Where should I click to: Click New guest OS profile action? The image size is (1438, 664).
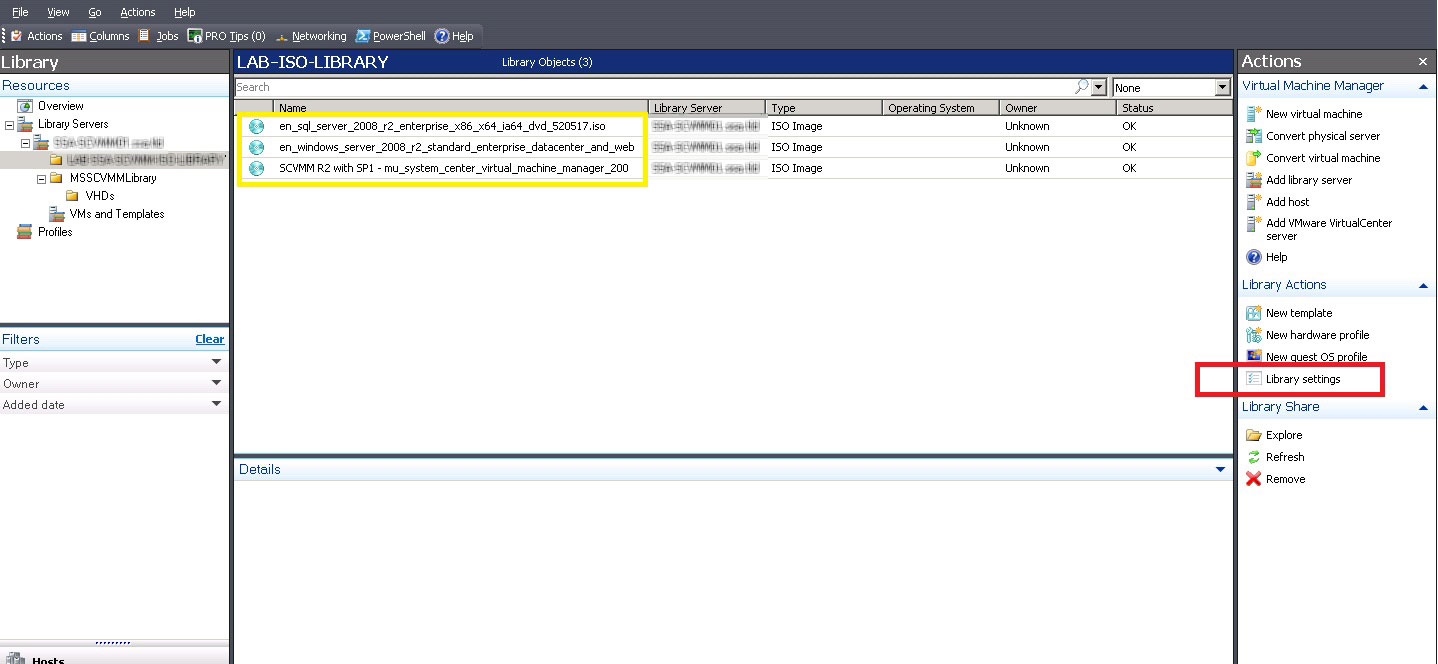1316,357
